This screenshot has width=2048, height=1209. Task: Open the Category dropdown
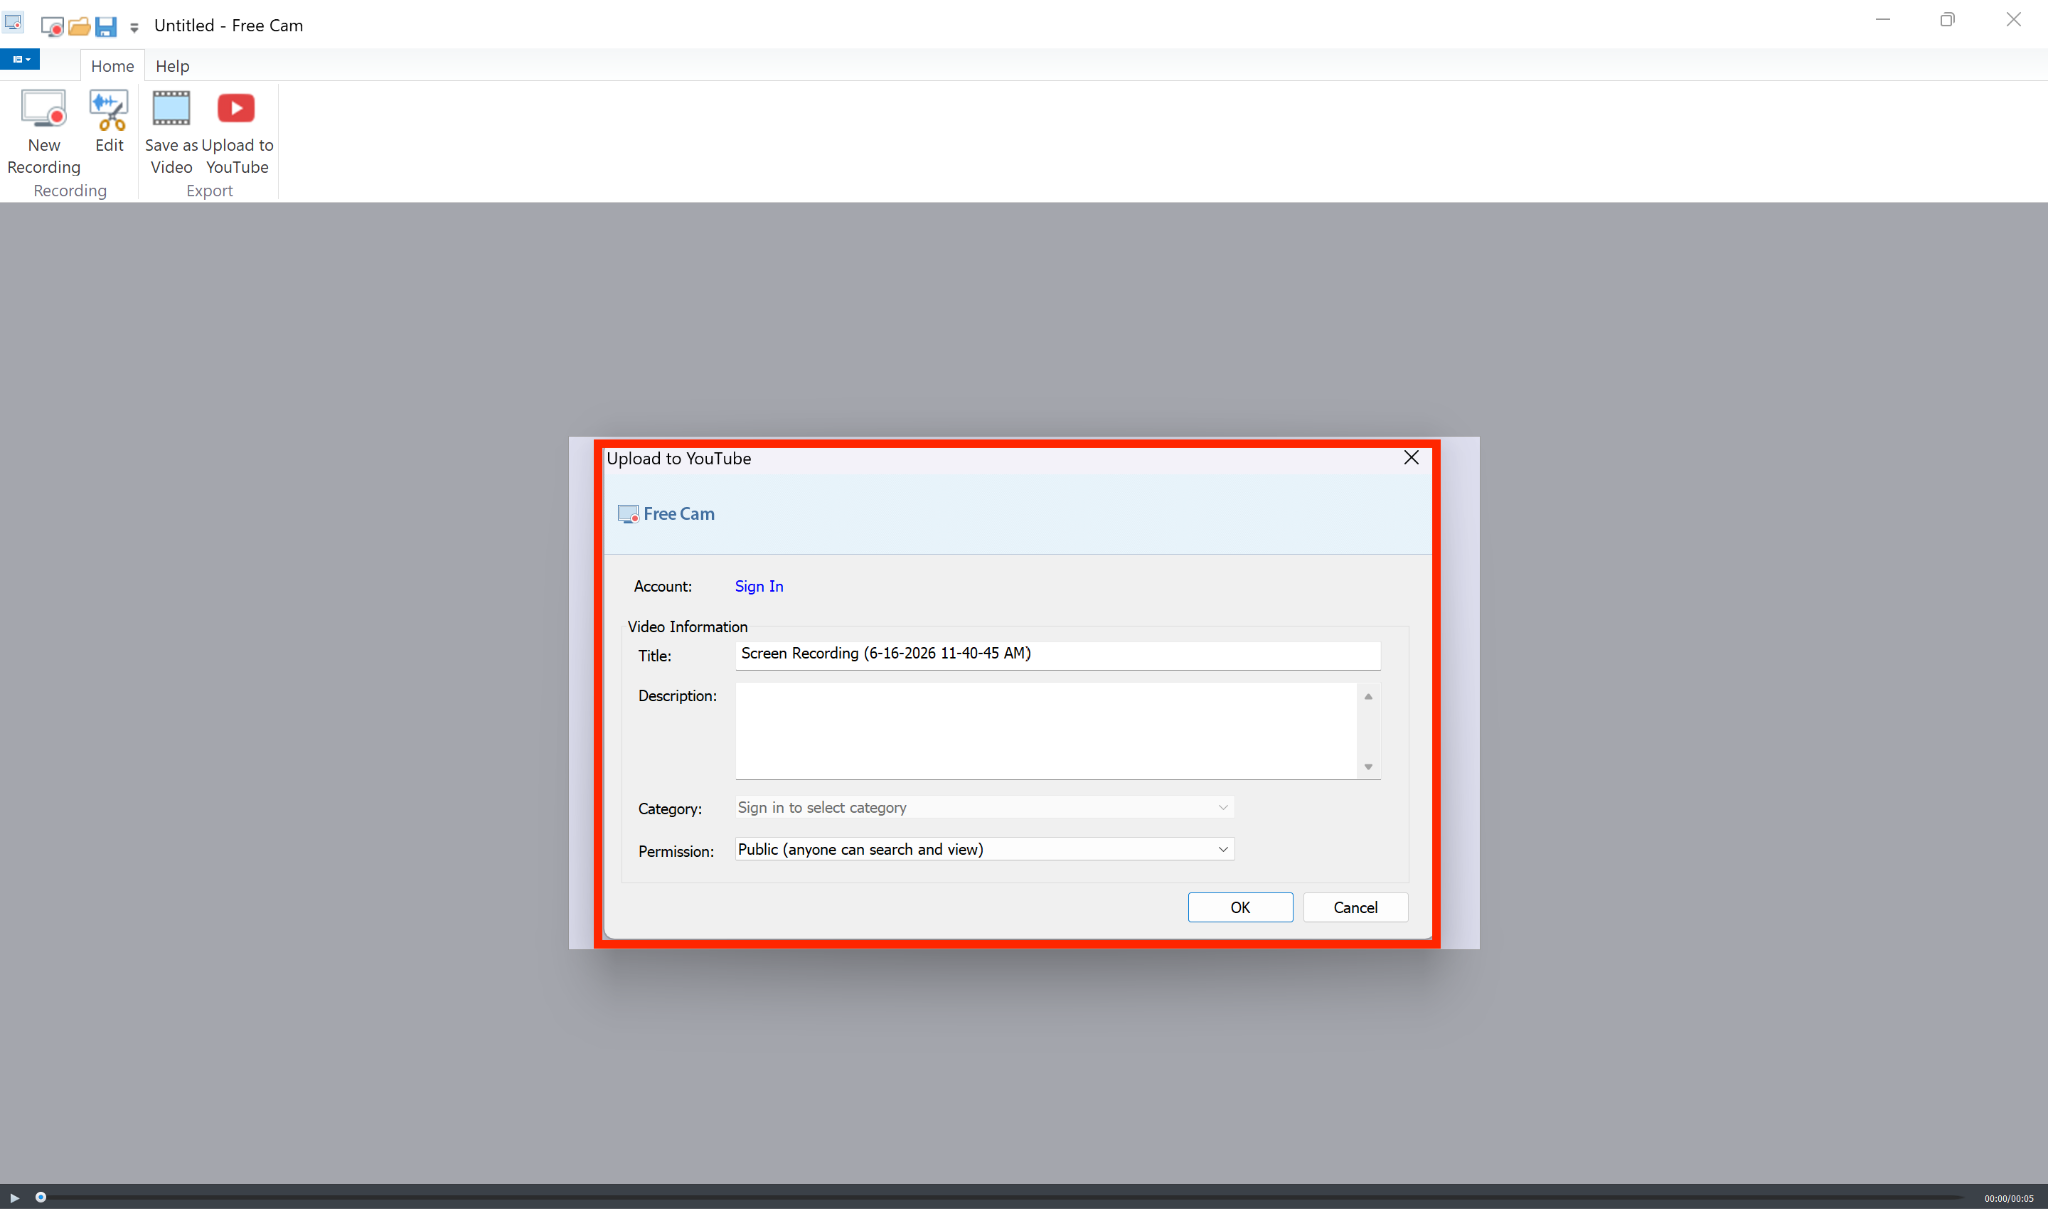(984, 807)
